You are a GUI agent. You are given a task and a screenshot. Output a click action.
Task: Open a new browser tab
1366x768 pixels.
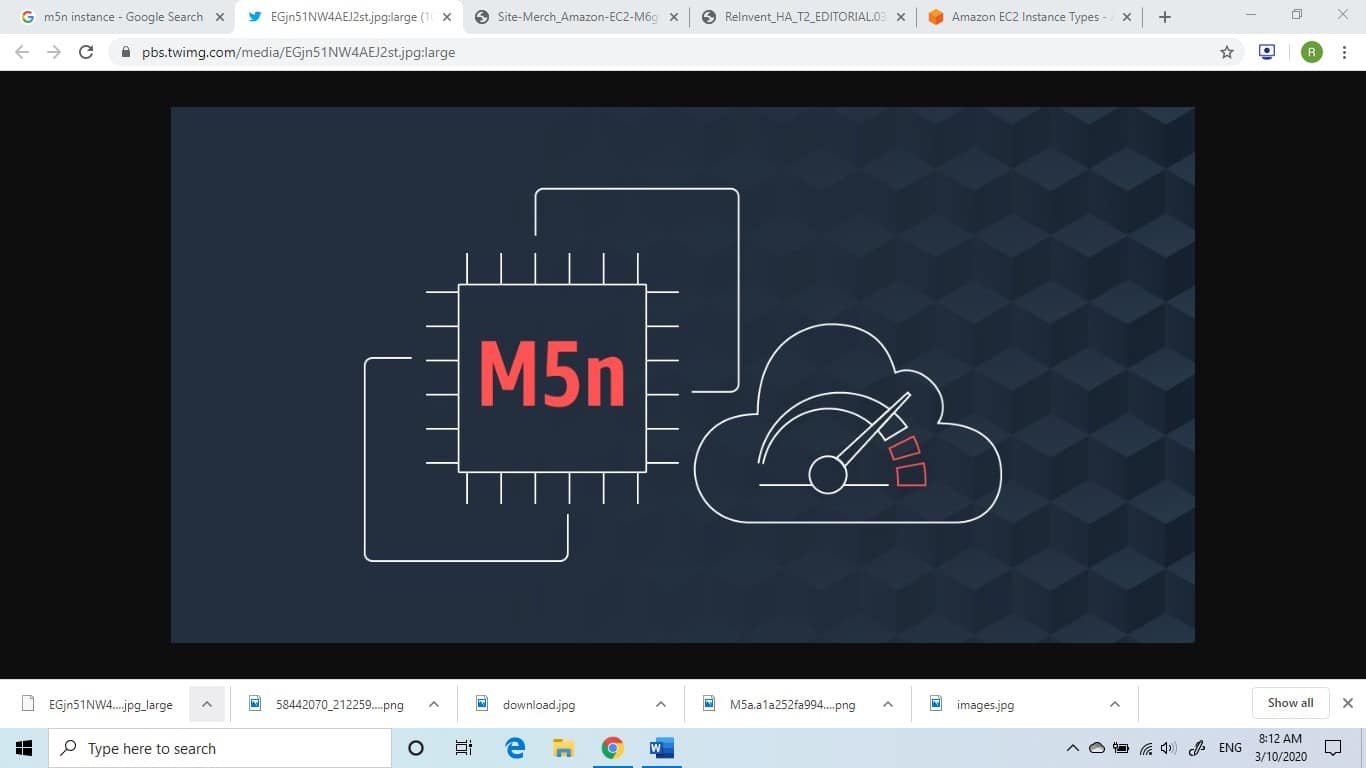point(1164,17)
